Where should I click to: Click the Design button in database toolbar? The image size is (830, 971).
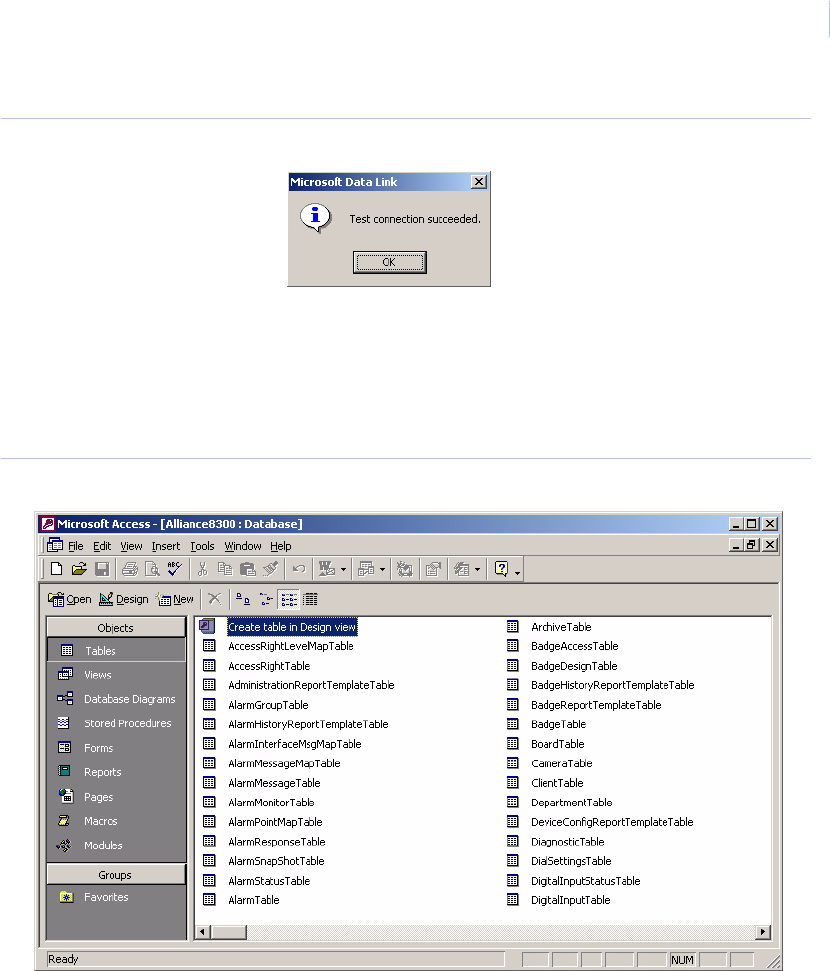(x=124, y=599)
